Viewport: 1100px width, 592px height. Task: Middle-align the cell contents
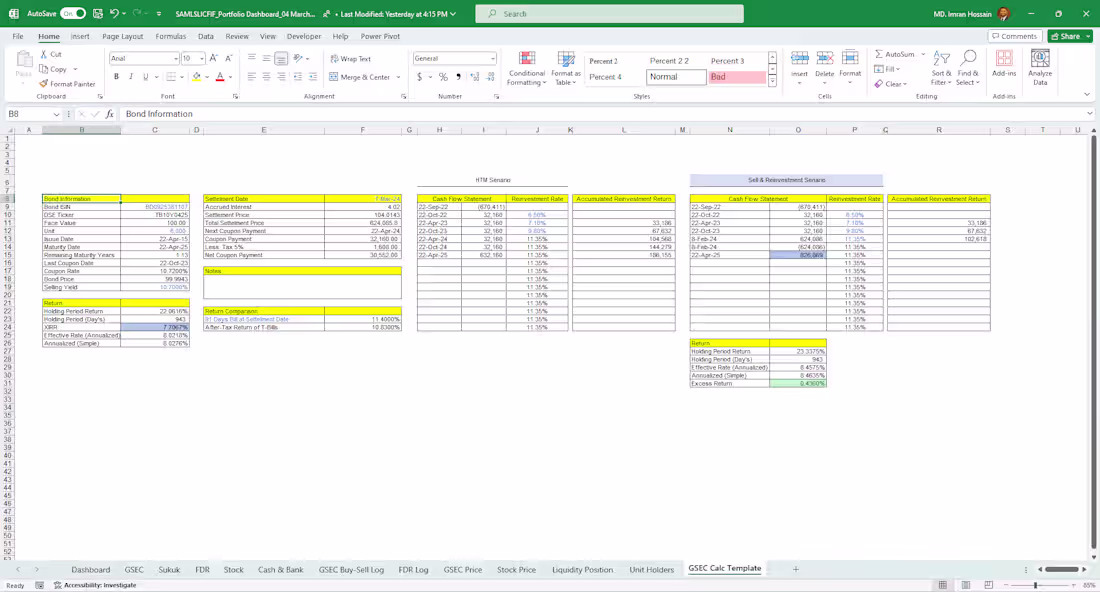[x=267, y=58]
